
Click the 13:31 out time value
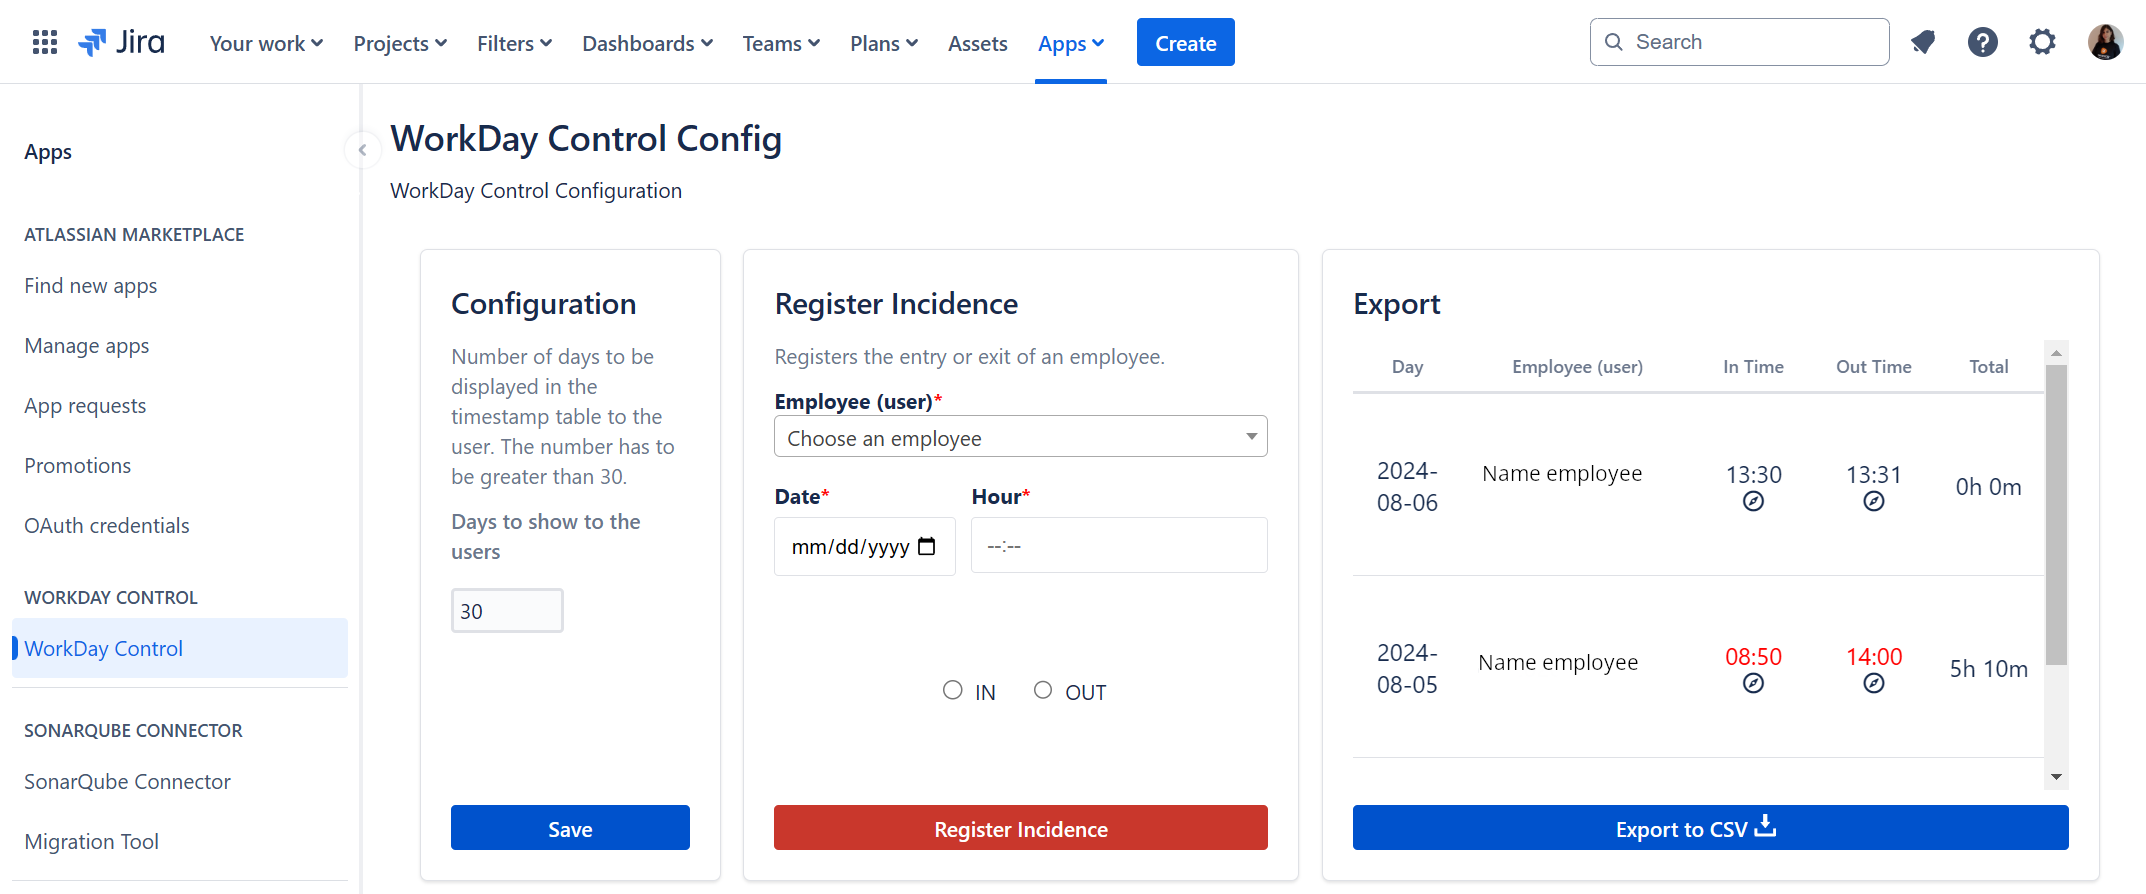[x=1874, y=475]
